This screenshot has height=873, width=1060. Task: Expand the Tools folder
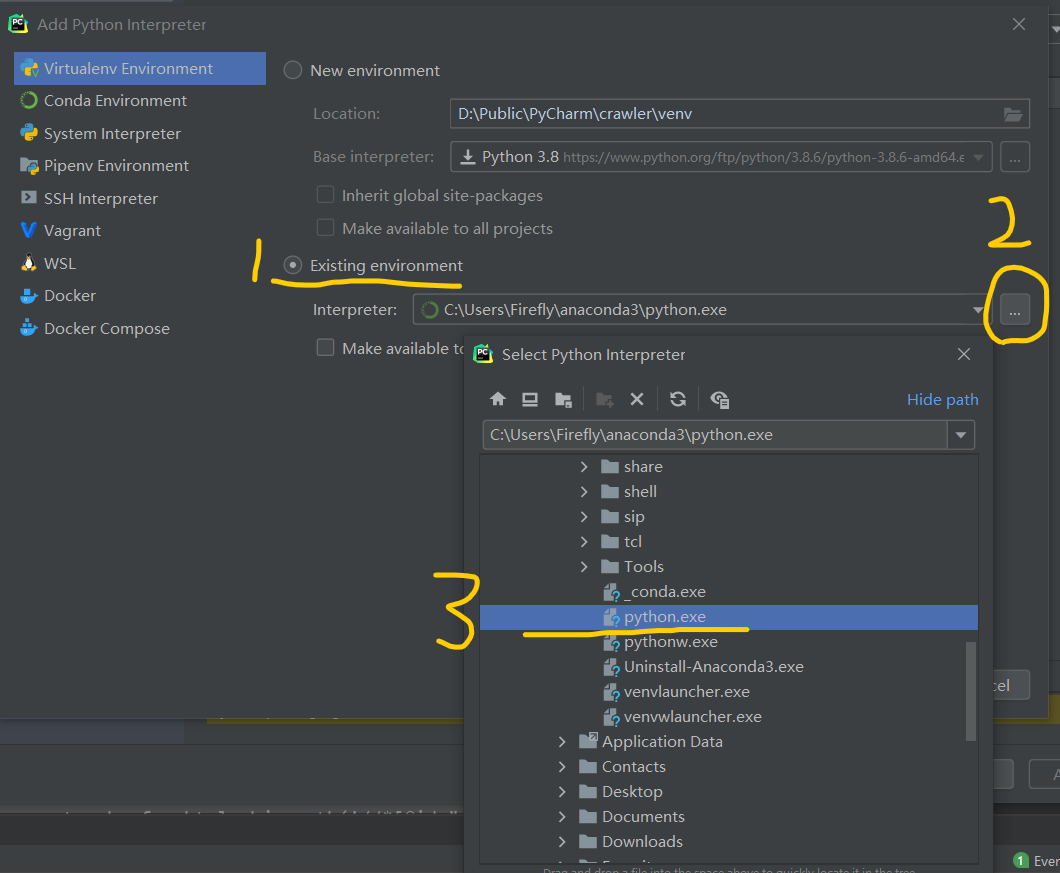pos(584,567)
